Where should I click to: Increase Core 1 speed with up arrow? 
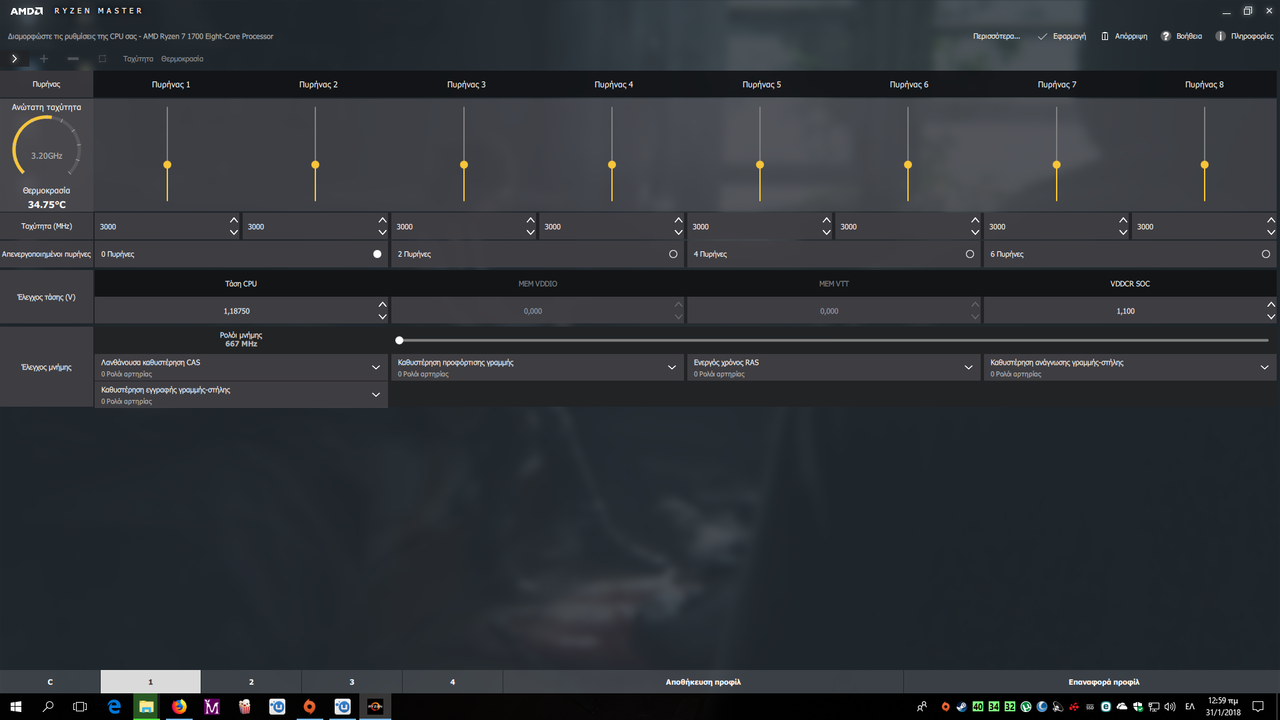tap(234, 221)
